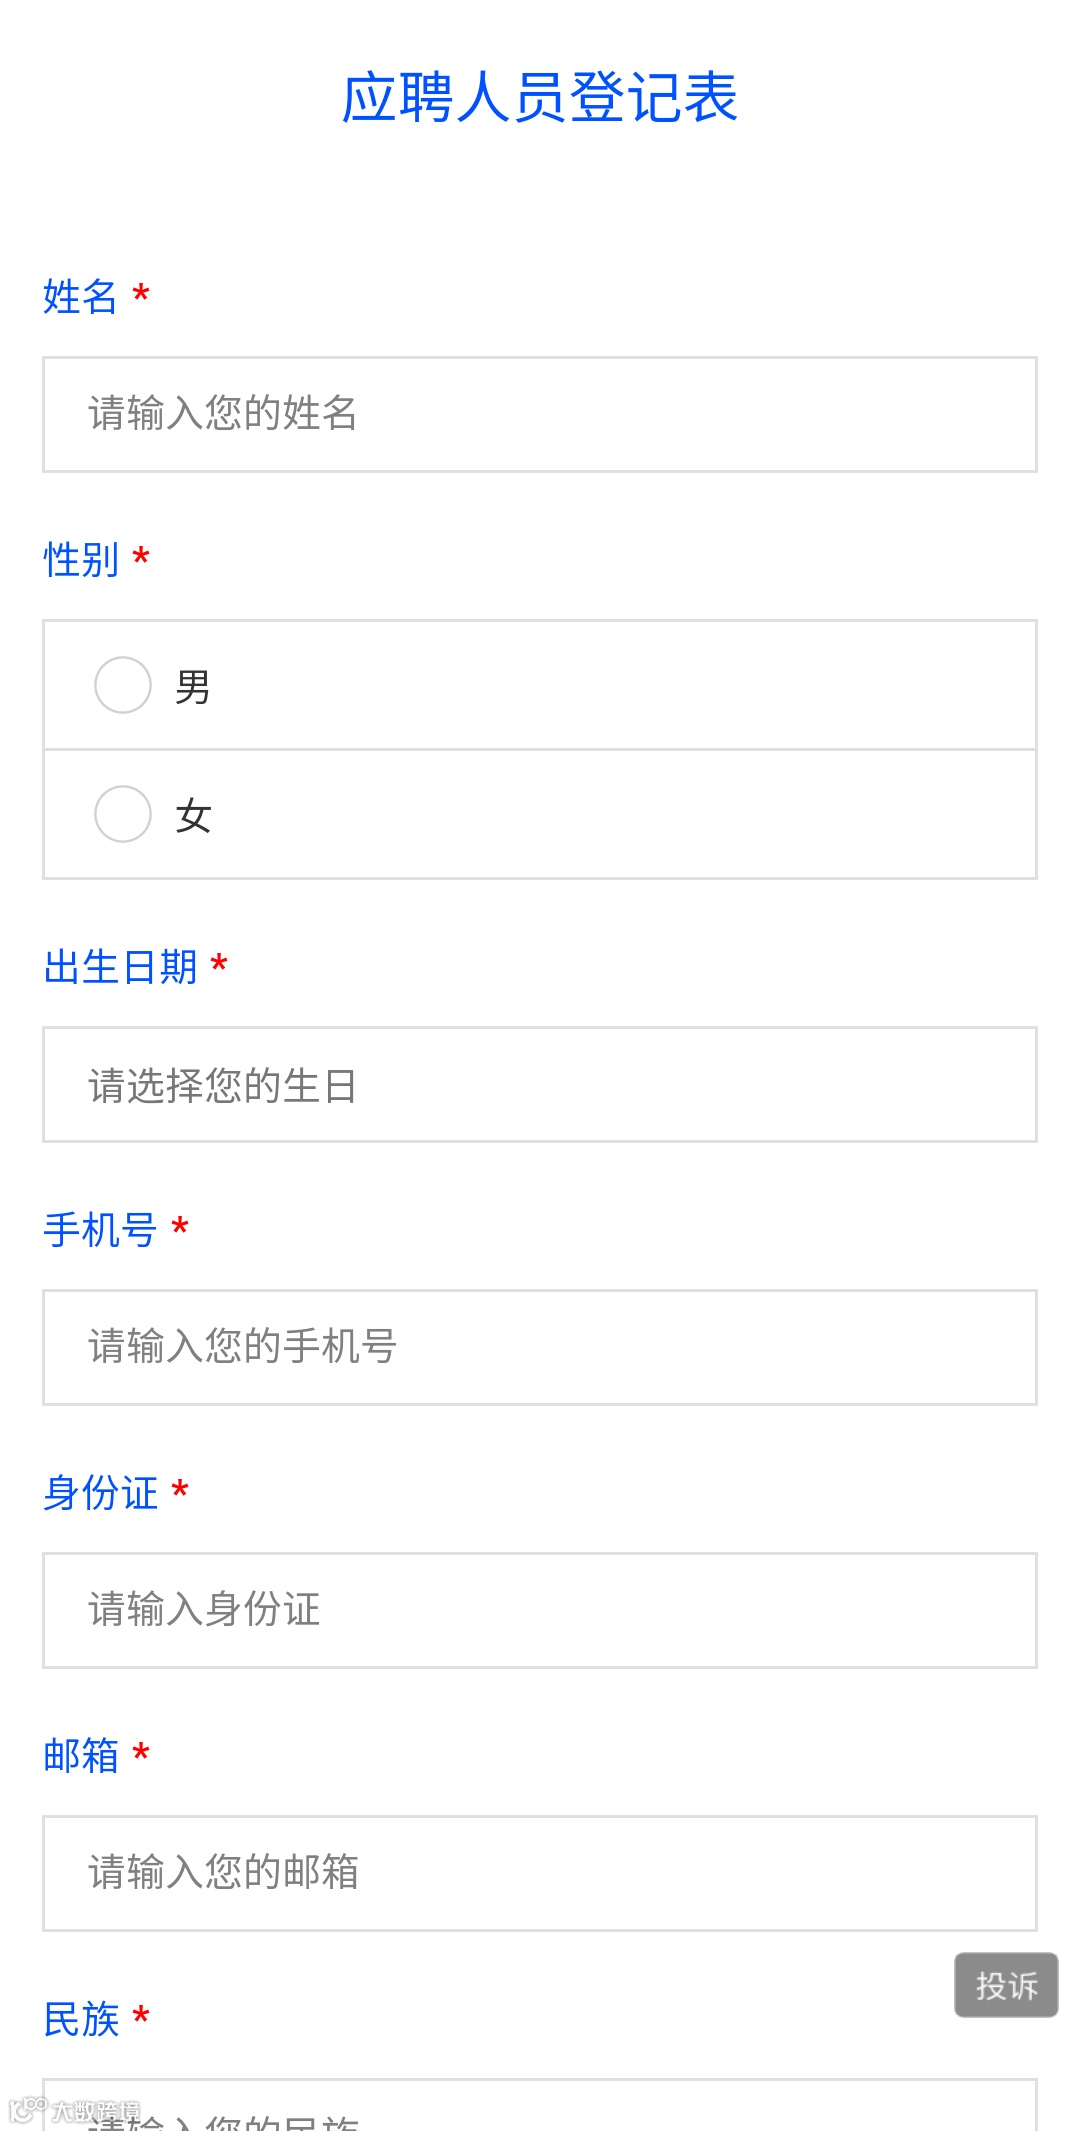Click the 女 option row text

[x=193, y=816]
